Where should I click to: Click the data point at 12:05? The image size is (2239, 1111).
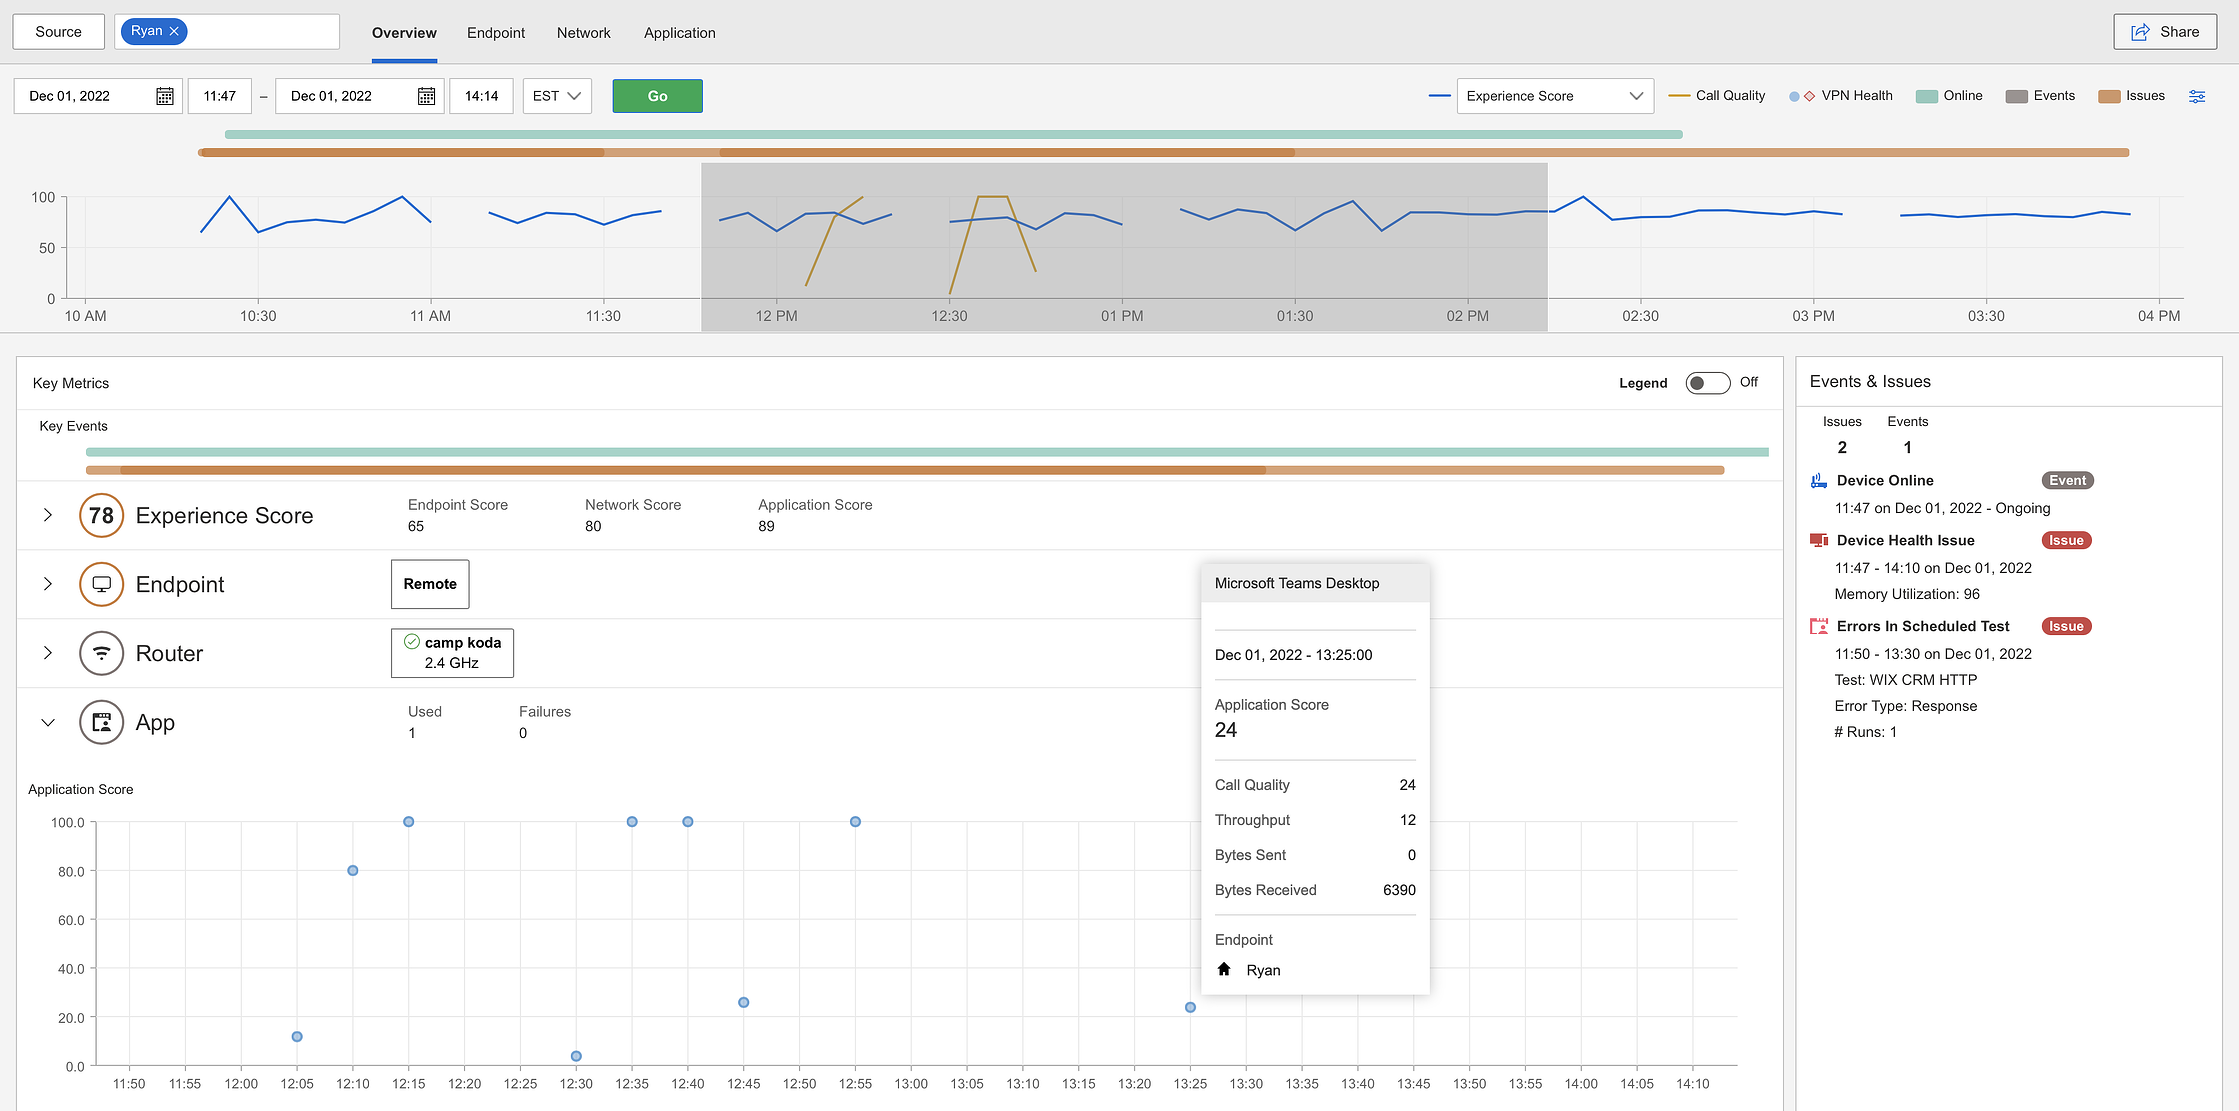click(x=297, y=1036)
